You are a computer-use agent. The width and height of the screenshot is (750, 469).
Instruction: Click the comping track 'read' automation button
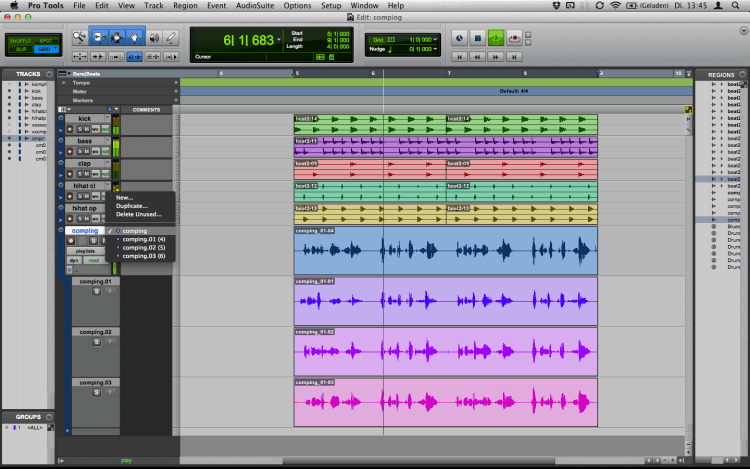click(x=94, y=260)
